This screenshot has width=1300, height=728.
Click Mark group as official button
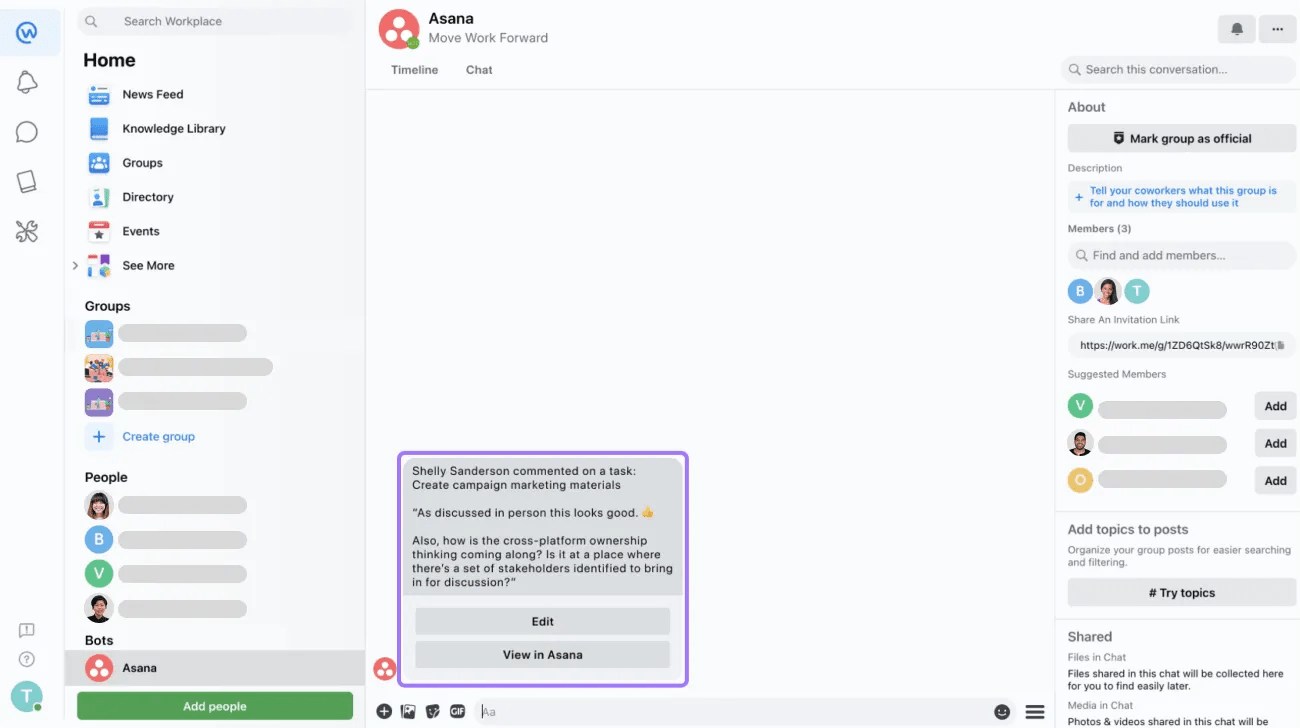click(x=1182, y=139)
